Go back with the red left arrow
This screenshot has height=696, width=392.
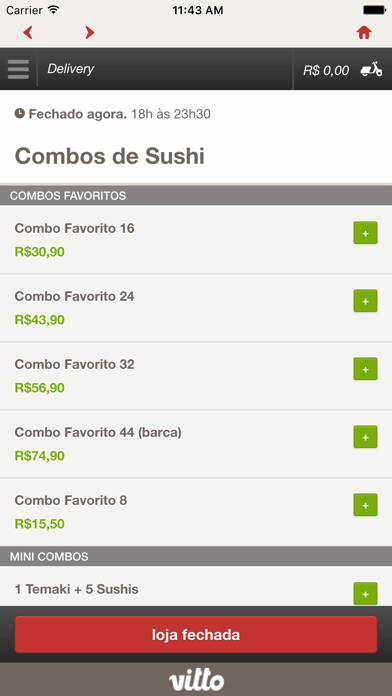click(28, 32)
